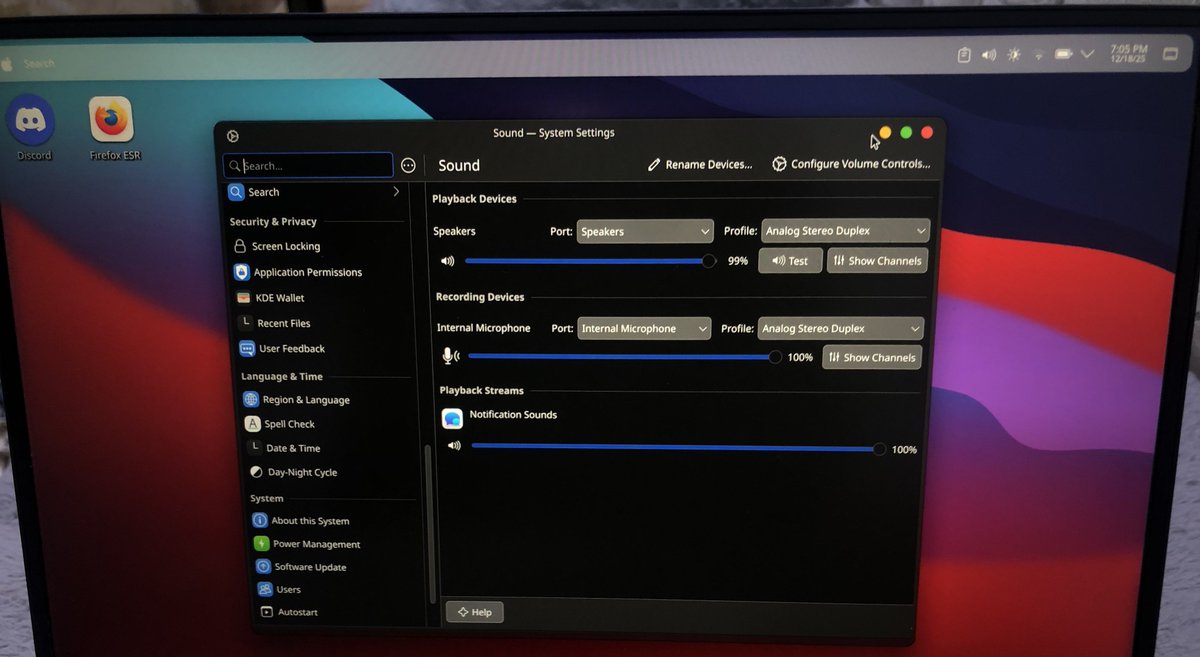The width and height of the screenshot is (1200, 657).
Task: Click the show desktop icon beside the clock
Action: tap(1169, 55)
